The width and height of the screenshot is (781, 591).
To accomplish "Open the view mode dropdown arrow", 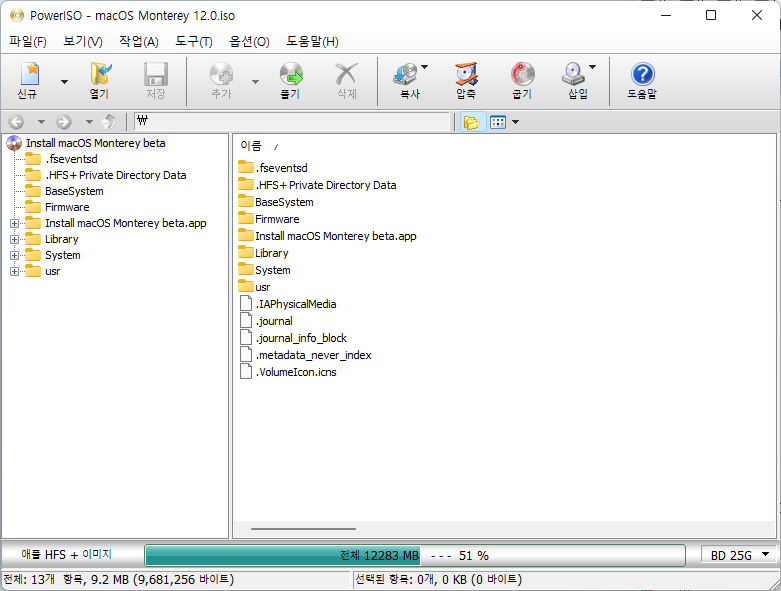I will (516, 122).
